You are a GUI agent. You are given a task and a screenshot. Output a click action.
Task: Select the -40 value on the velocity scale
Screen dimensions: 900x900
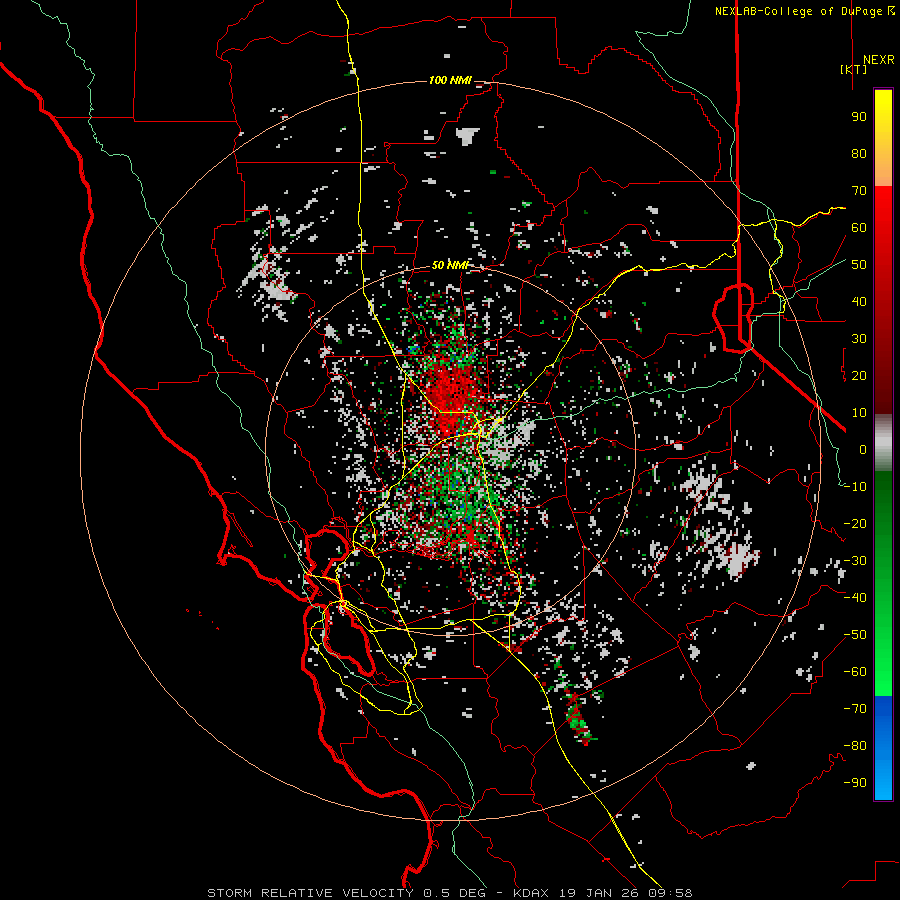coord(855,598)
